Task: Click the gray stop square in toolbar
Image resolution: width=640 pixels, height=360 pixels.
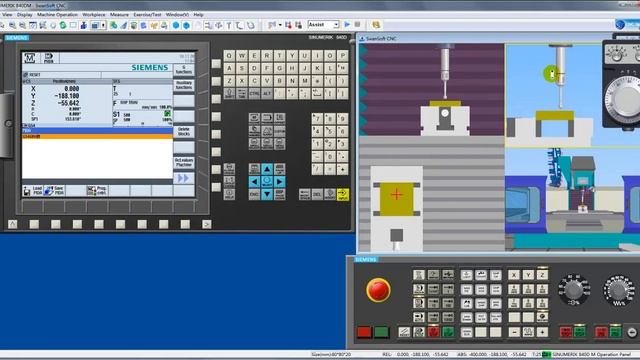Action: 358,25
